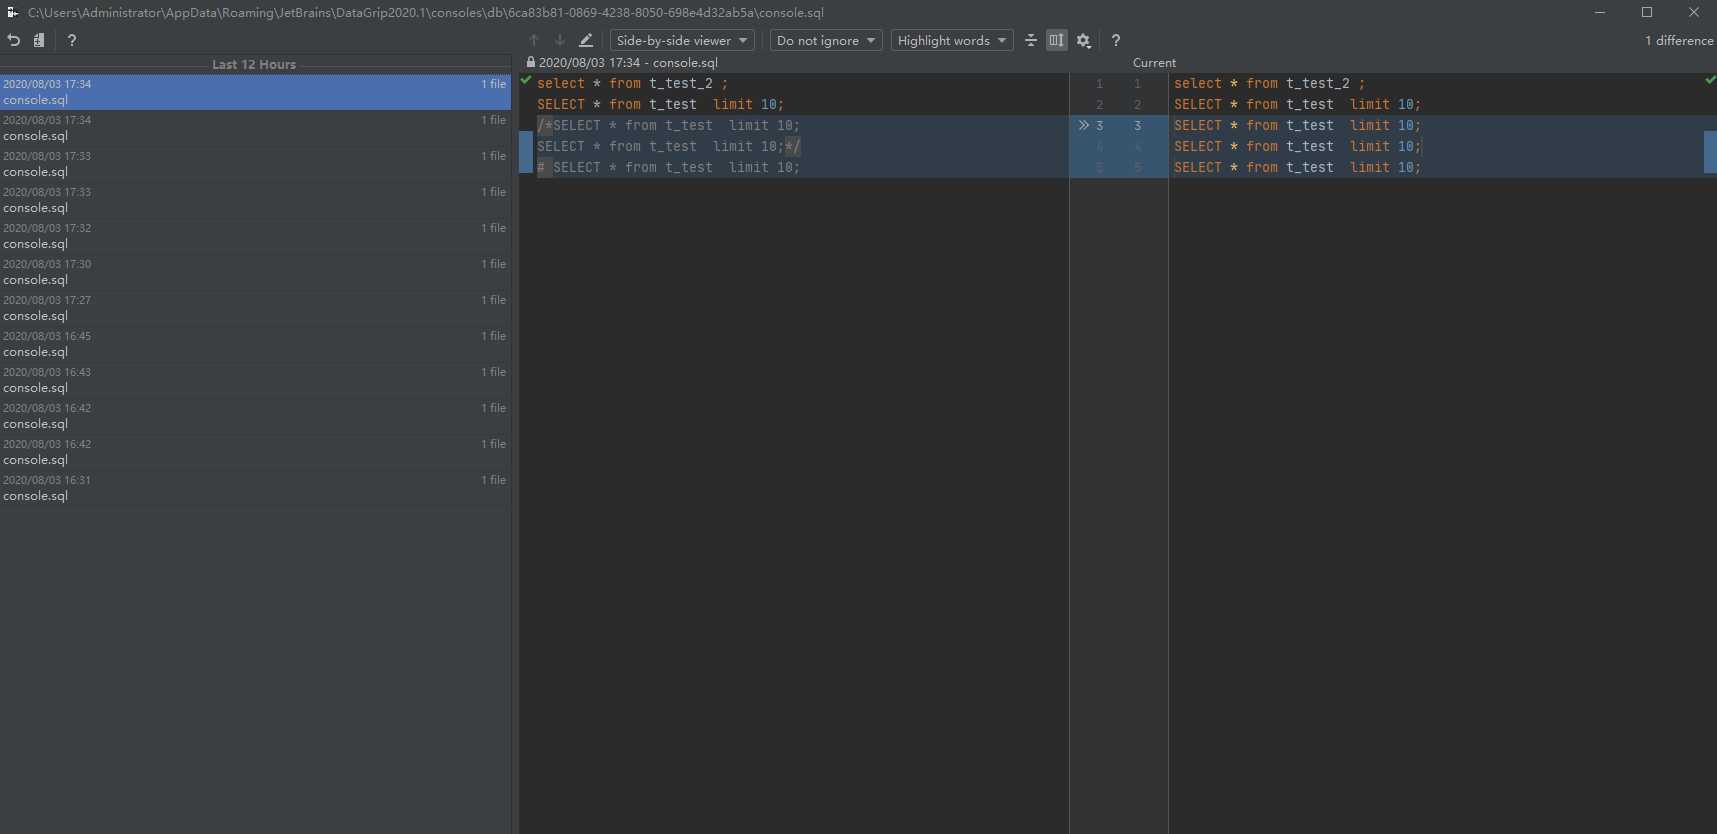Collapse unchanged fragments icon
The image size is (1717, 834).
(x=1031, y=40)
